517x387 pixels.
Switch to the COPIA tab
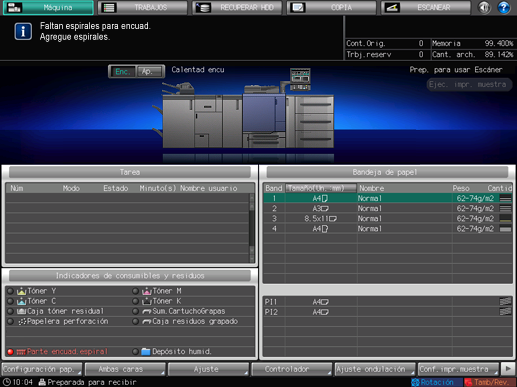332,7
